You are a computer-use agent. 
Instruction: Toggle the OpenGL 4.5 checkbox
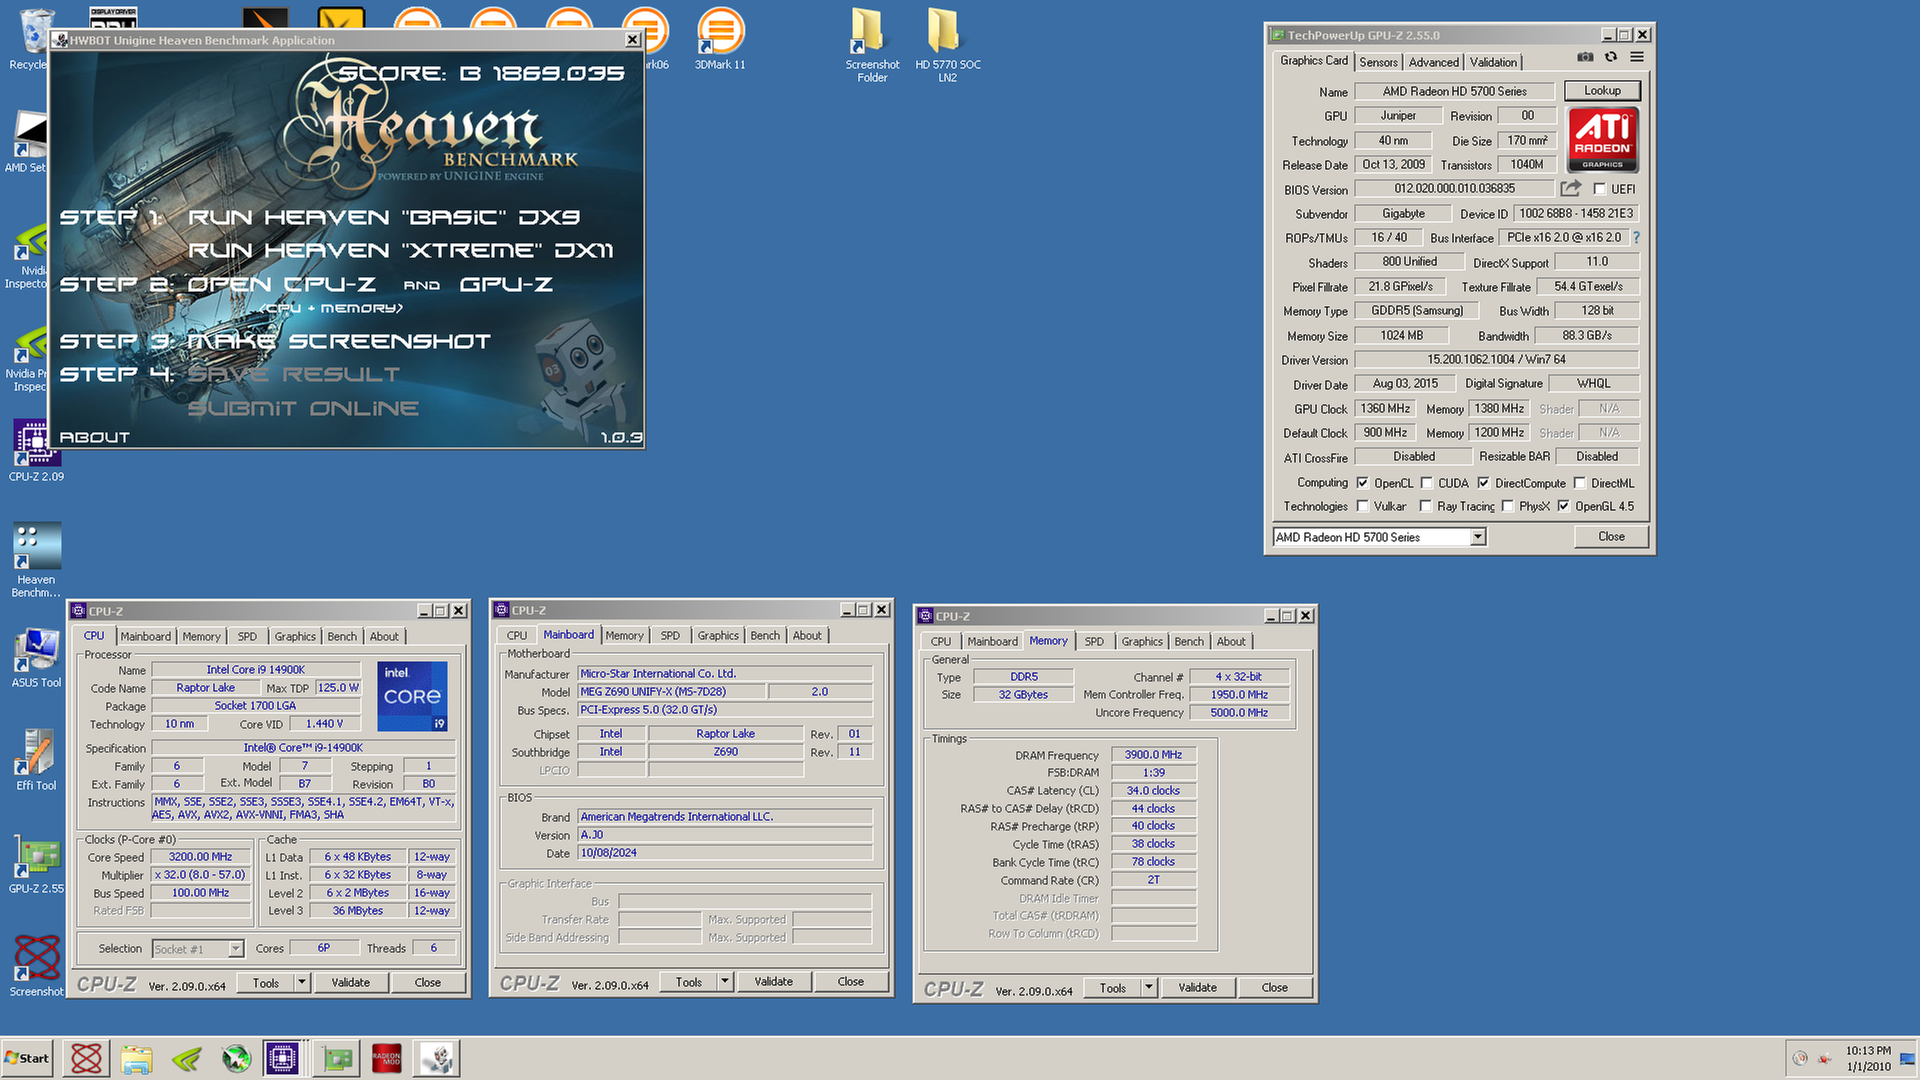(1563, 506)
